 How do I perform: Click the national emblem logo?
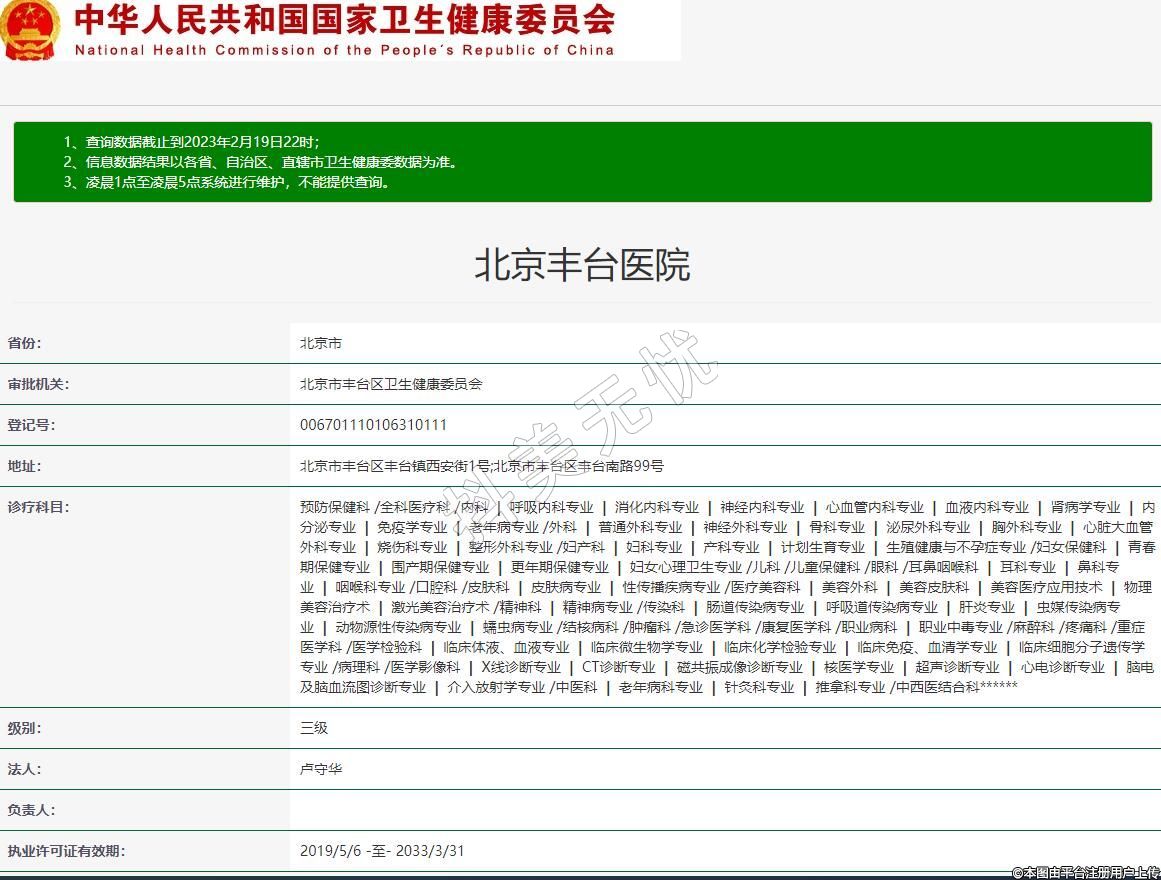click(x=31, y=31)
